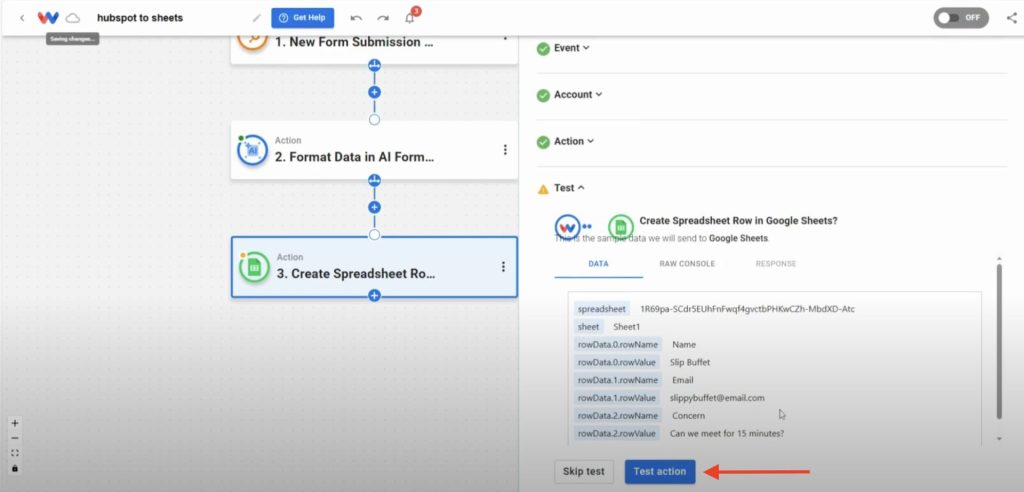Screen dimensions: 1024x492
Task: Click the scrollbar down arrow
Action: (x=999, y=439)
